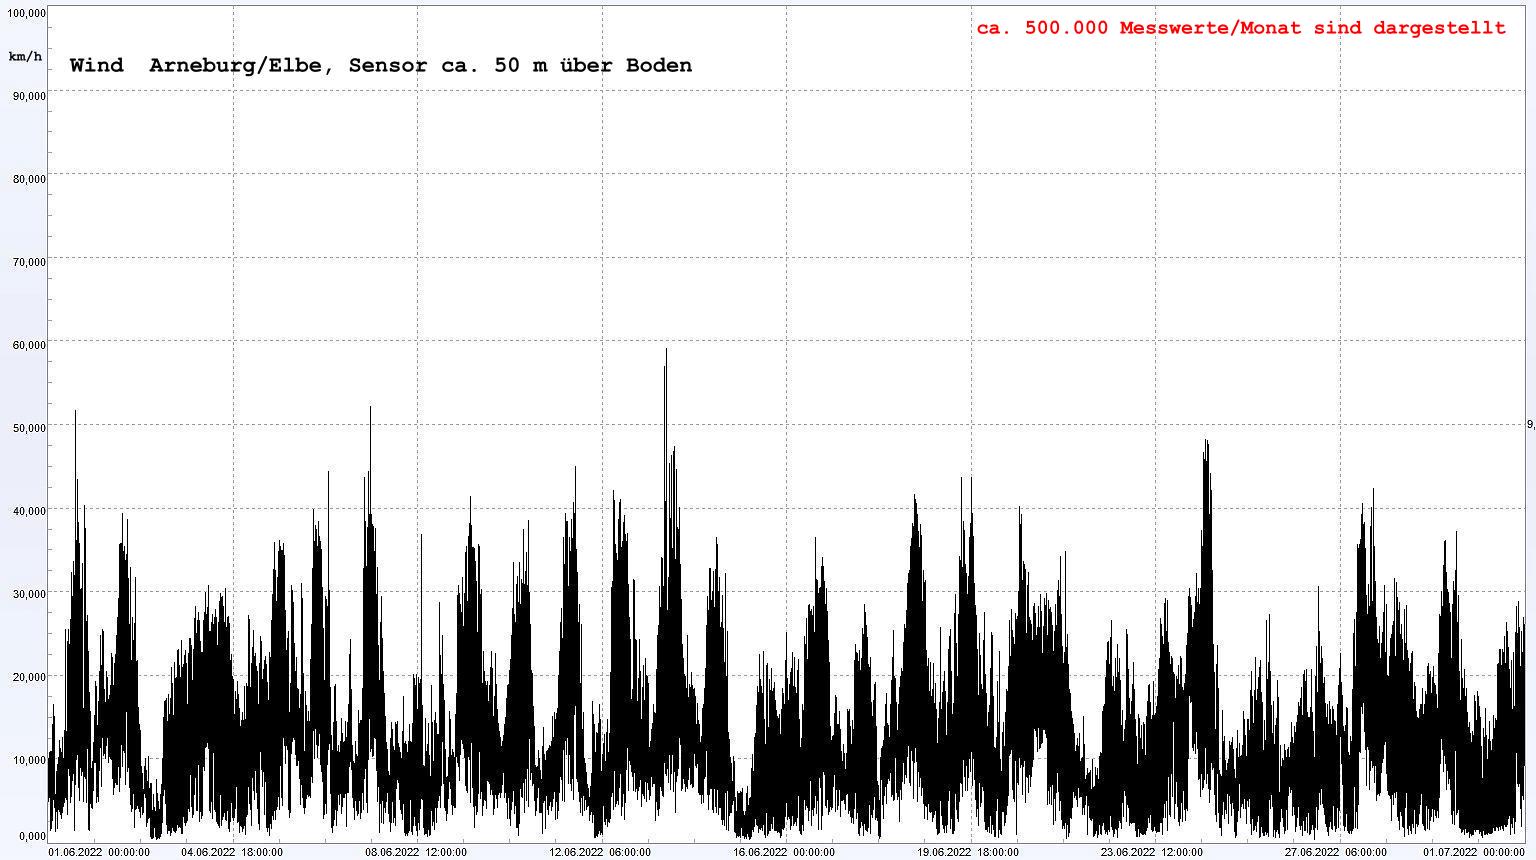The width and height of the screenshot is (1536, 860).
Task: Click the 70,000 y-axis label
Action: tap(28, 262)
